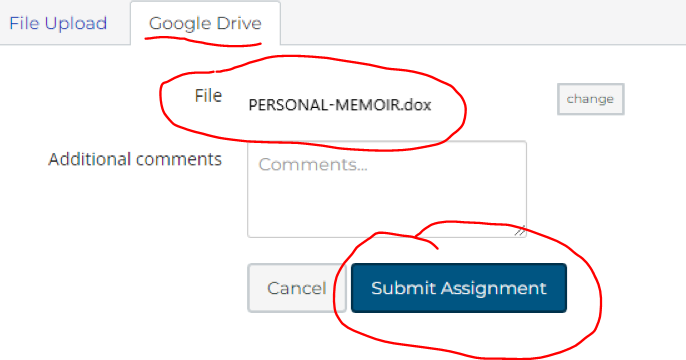
Task: Submit the assignment with the blue button
Action: click(459, 288)
